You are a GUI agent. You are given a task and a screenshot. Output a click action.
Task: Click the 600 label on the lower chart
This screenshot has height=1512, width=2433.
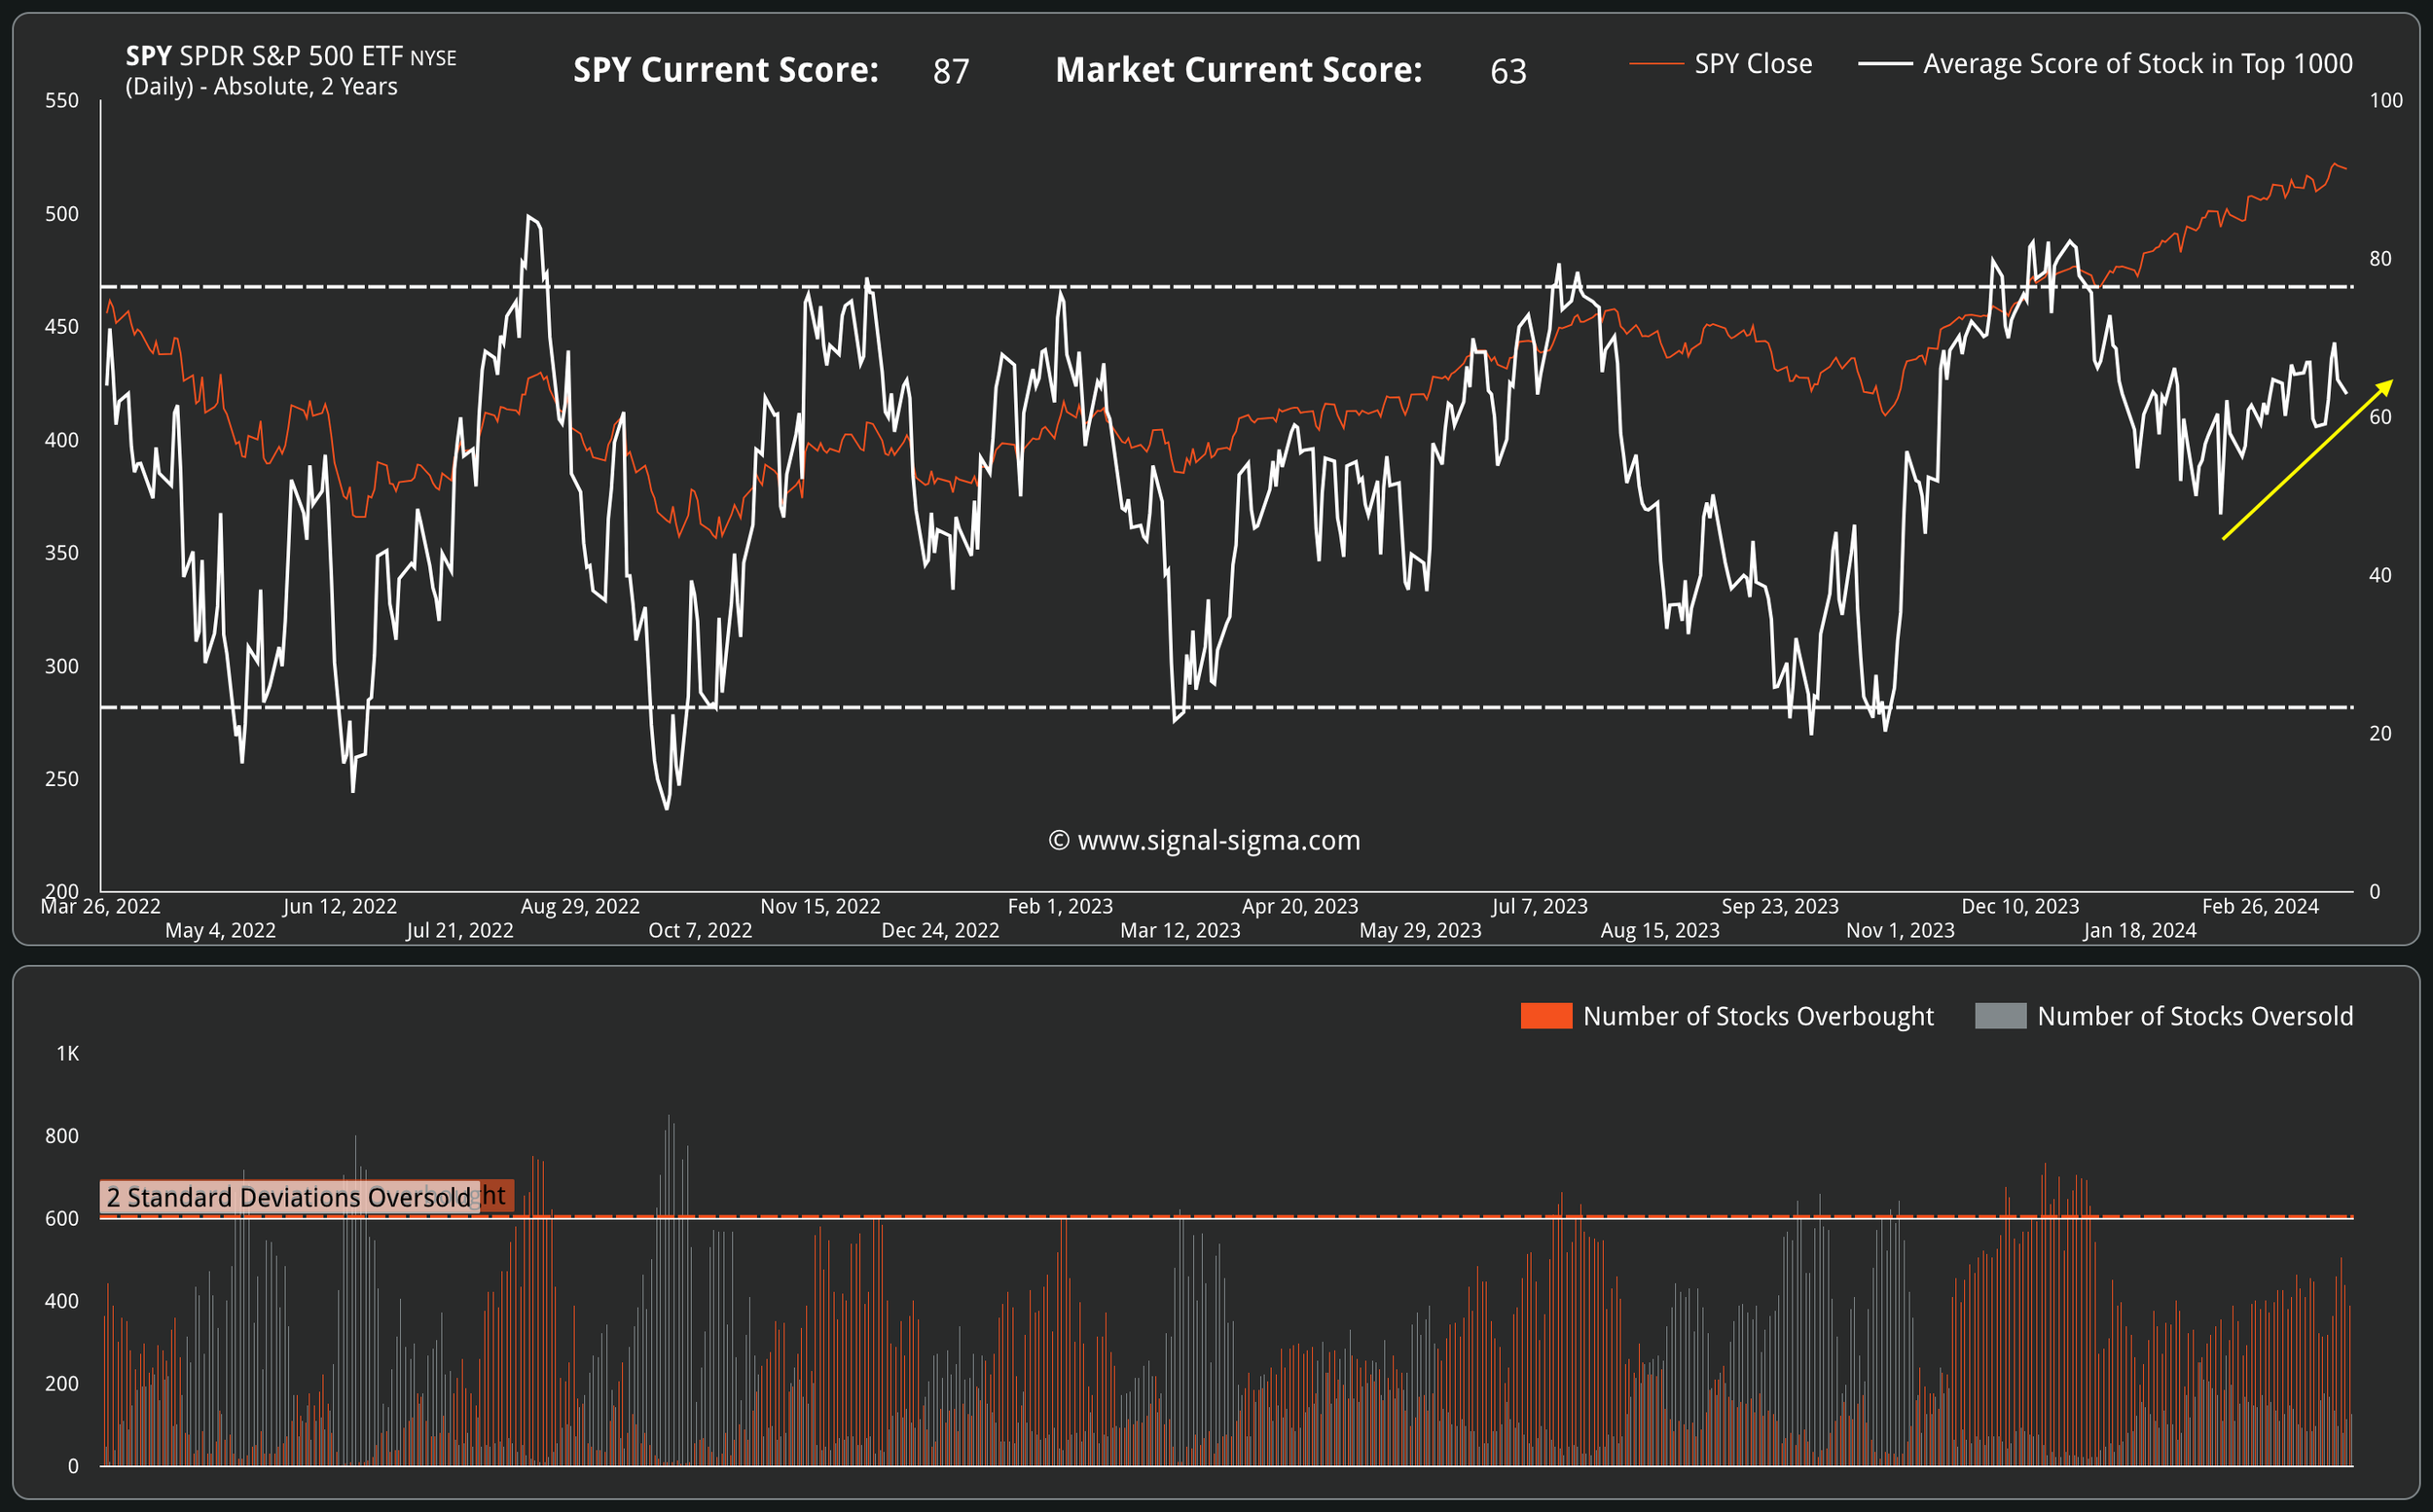pyautogui.click(x=62, y=1218)
